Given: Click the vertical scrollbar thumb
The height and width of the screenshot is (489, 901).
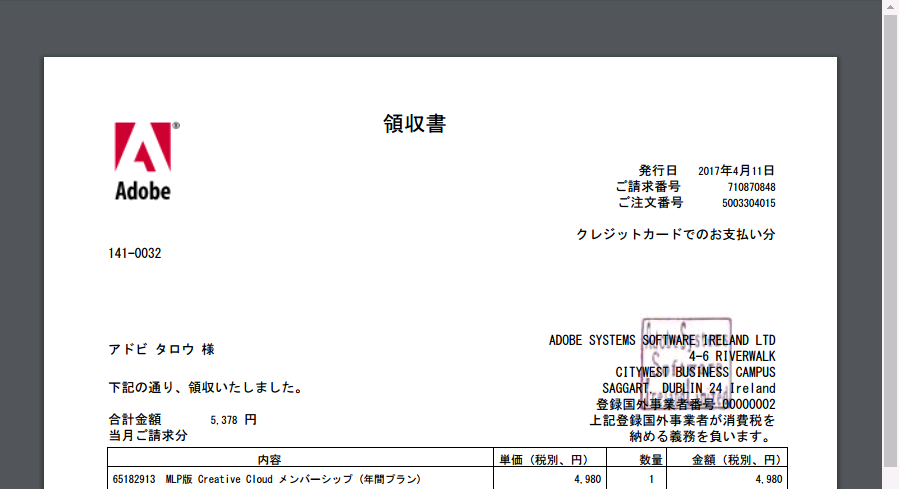Looking at the screenshot, I should pos(891,241).
